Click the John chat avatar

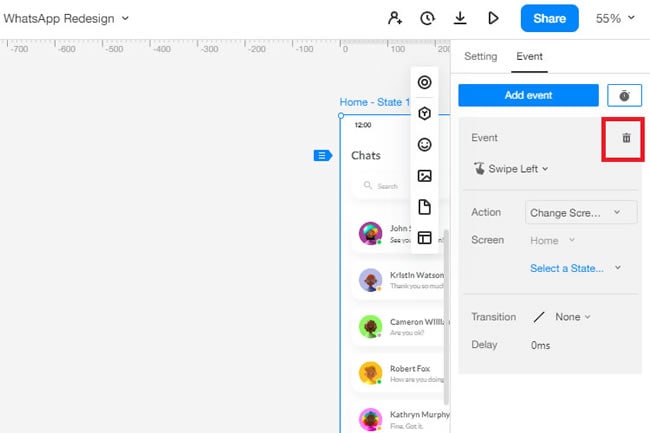[x=370, y=233]
